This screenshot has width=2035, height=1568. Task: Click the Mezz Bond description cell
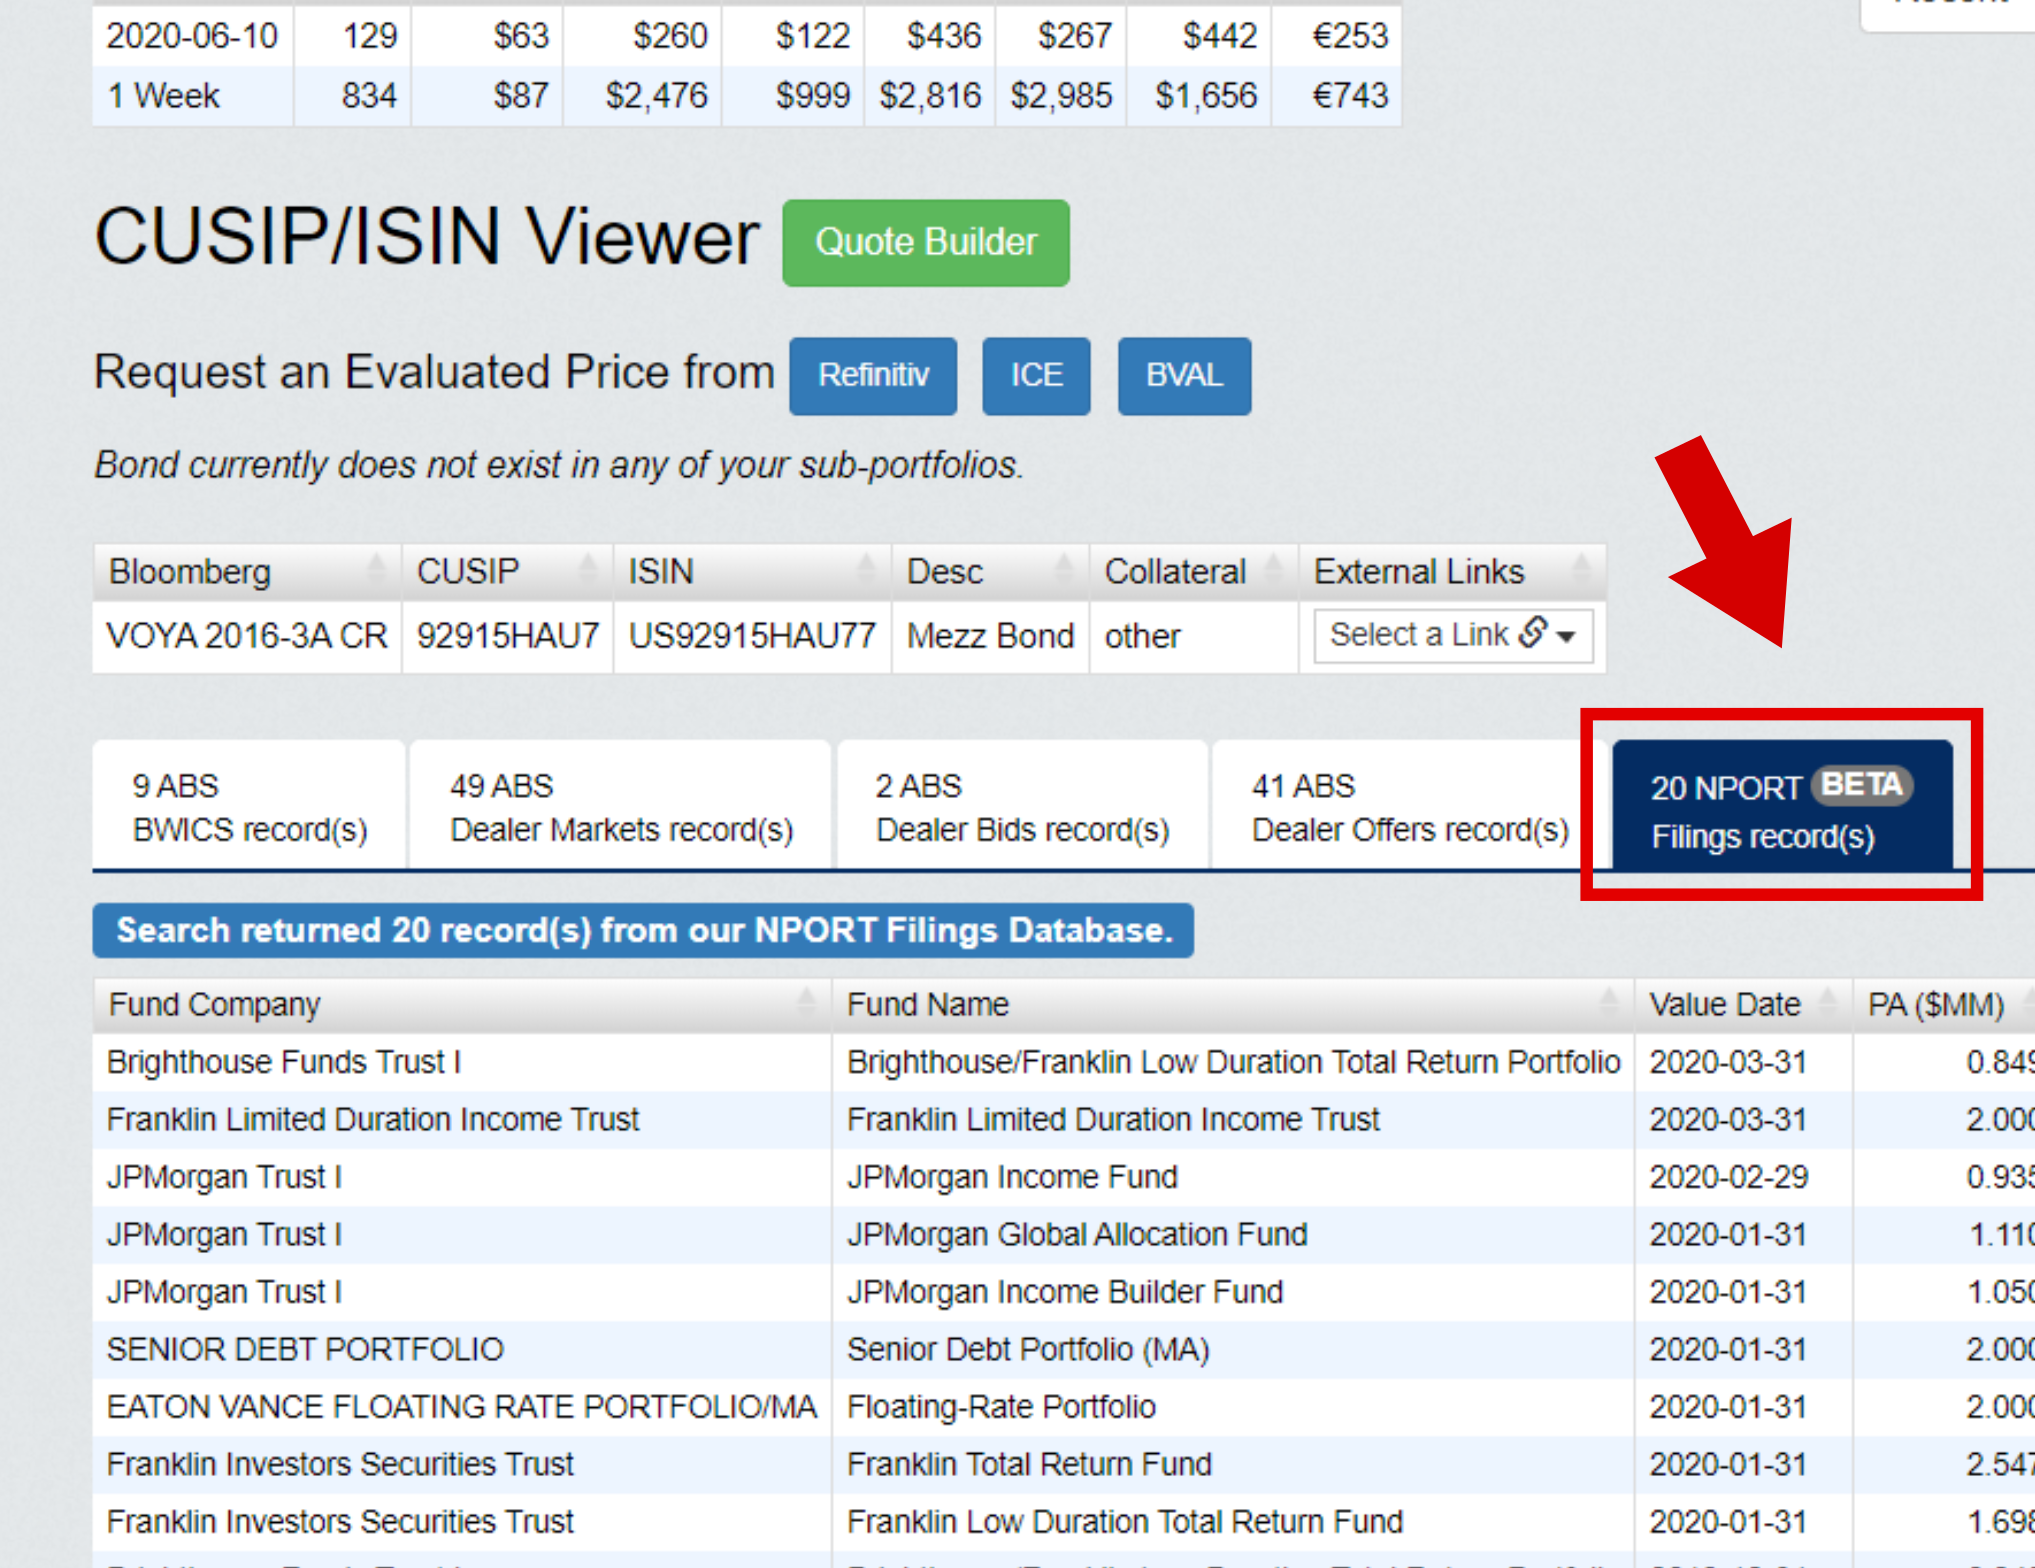point(990,636)
